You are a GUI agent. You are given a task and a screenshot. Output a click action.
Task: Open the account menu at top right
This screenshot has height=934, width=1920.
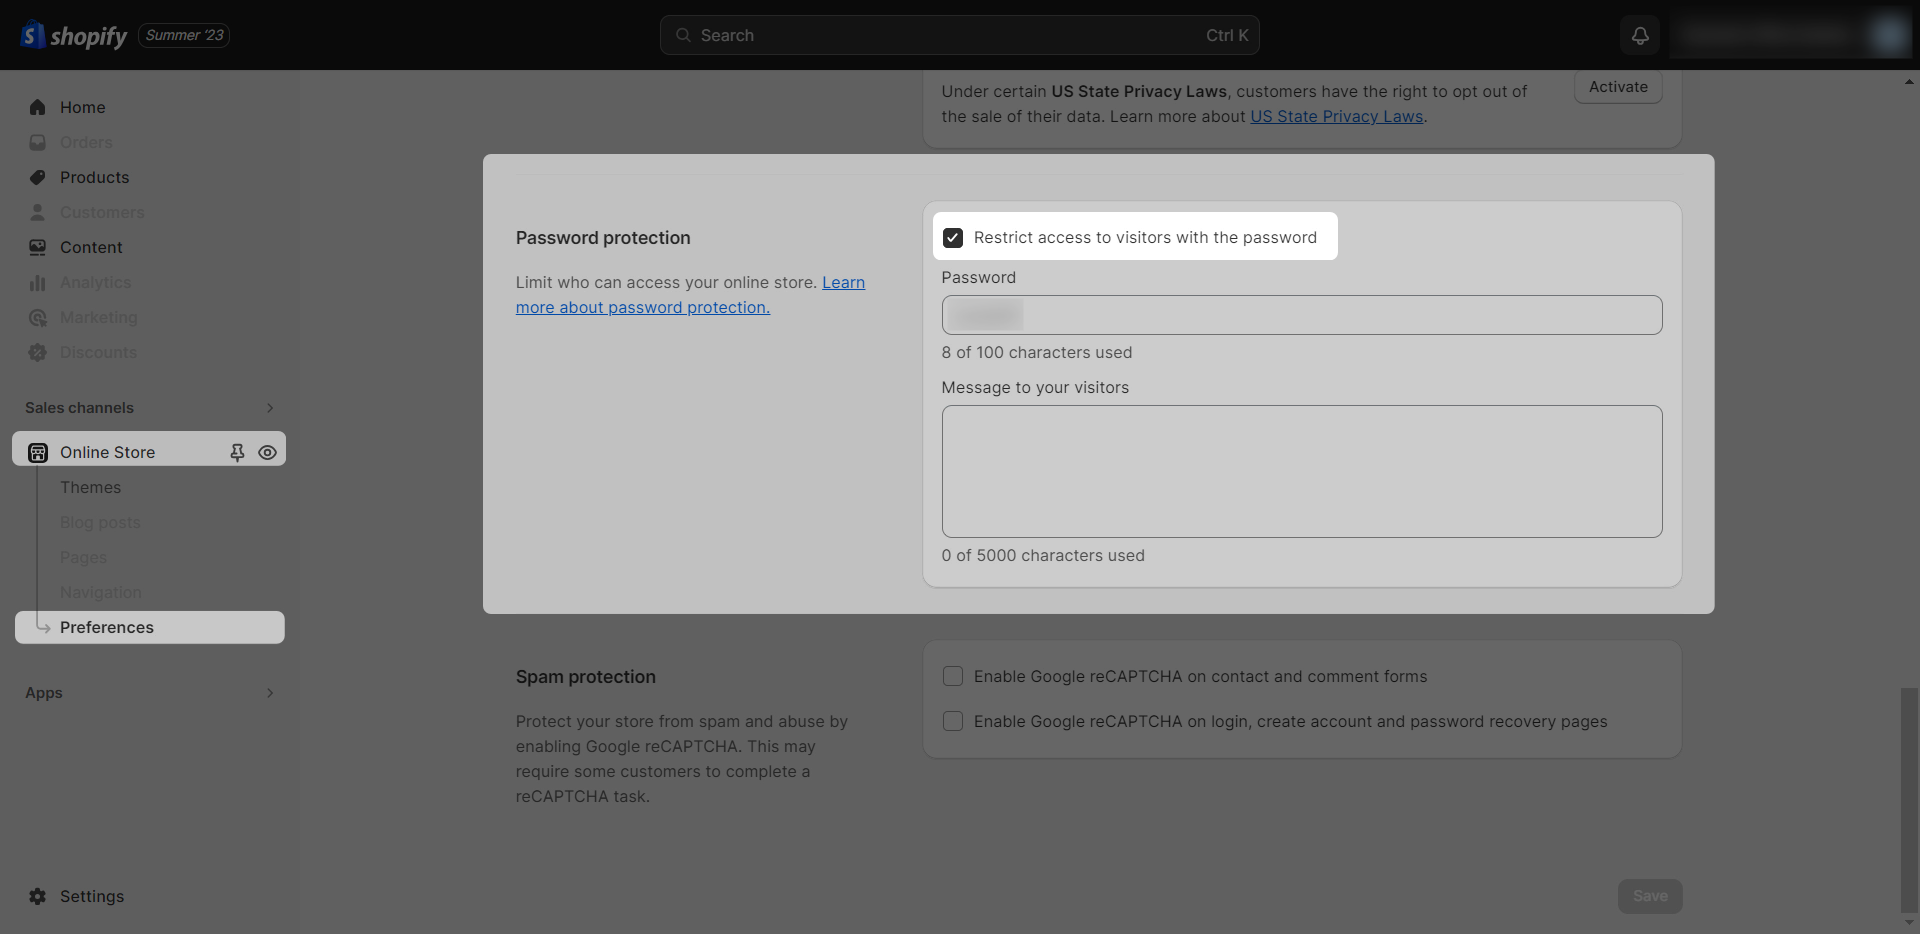click(1790, 35)
